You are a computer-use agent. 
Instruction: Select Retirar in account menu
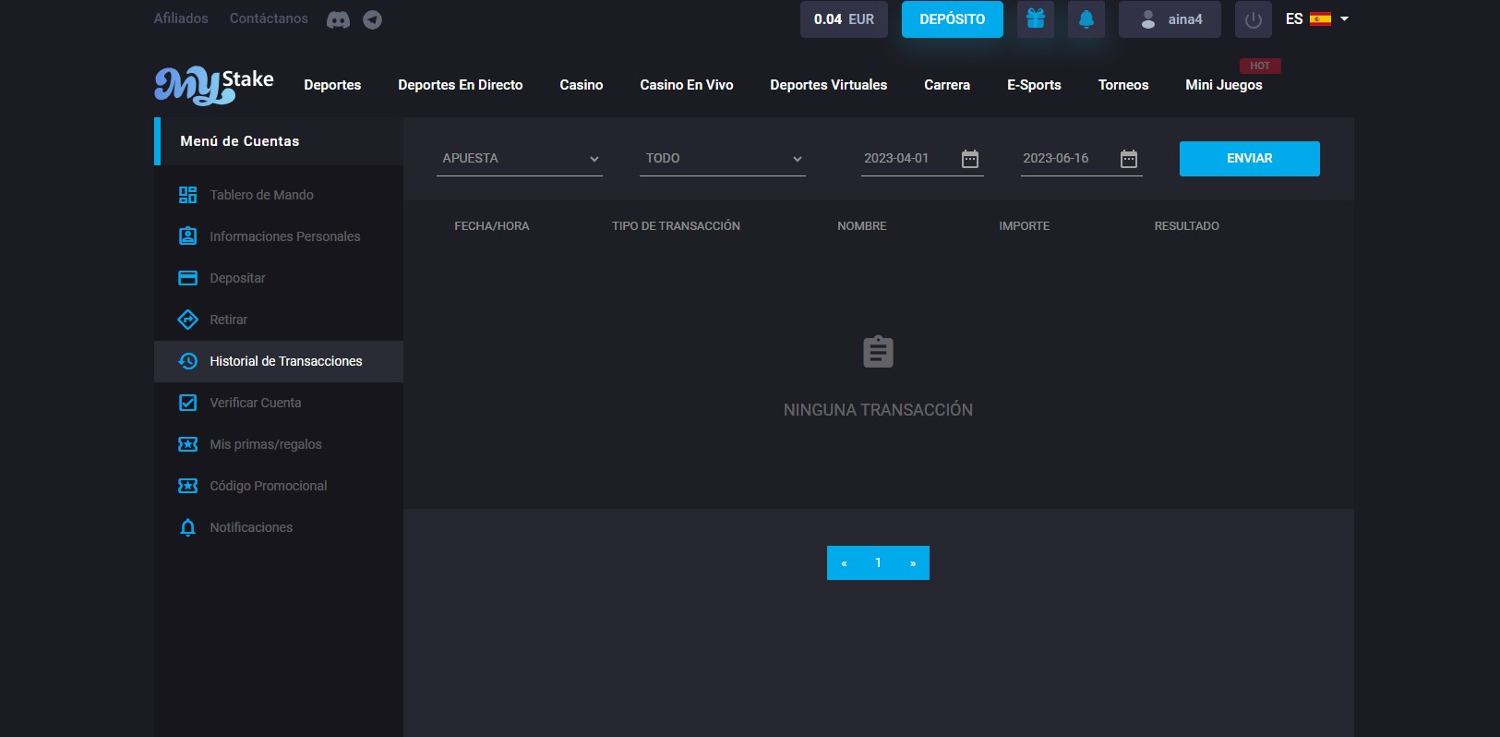228,320
